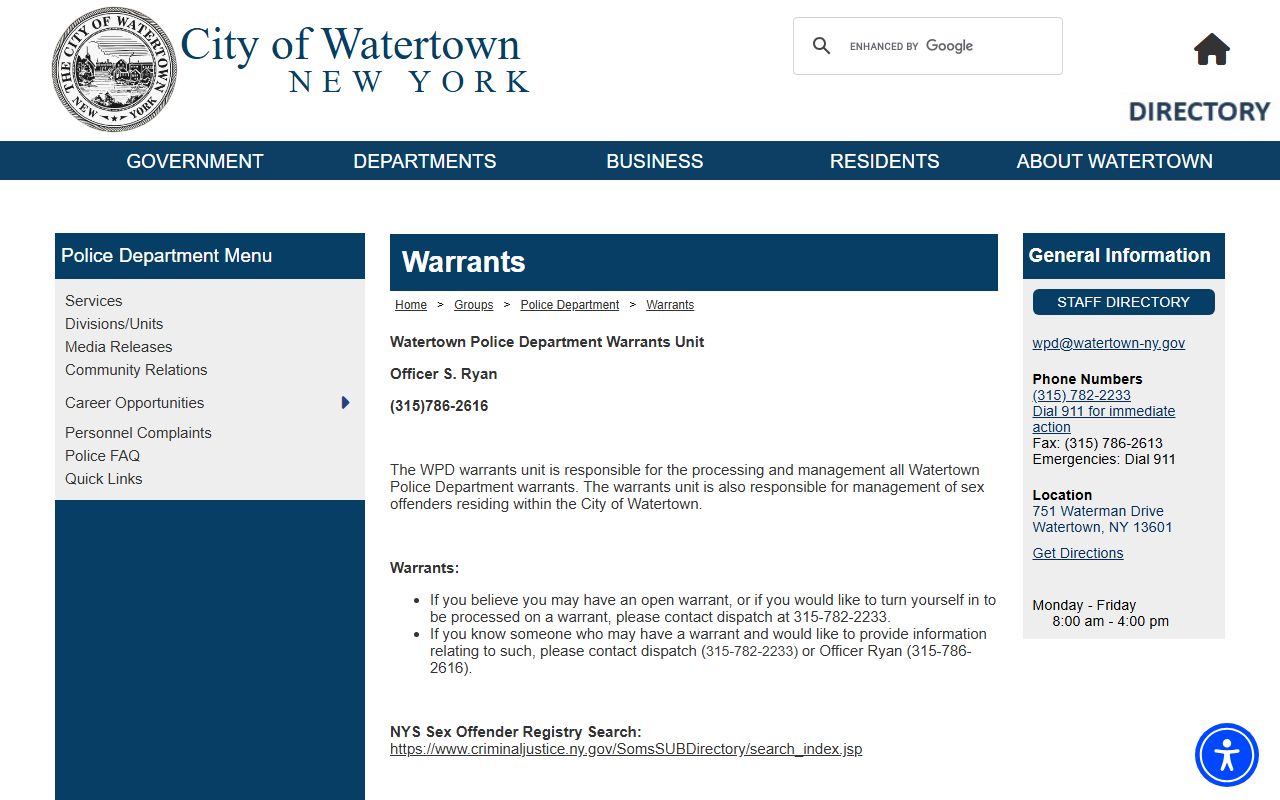Open Quick Links in the police menu

[104, 479]
